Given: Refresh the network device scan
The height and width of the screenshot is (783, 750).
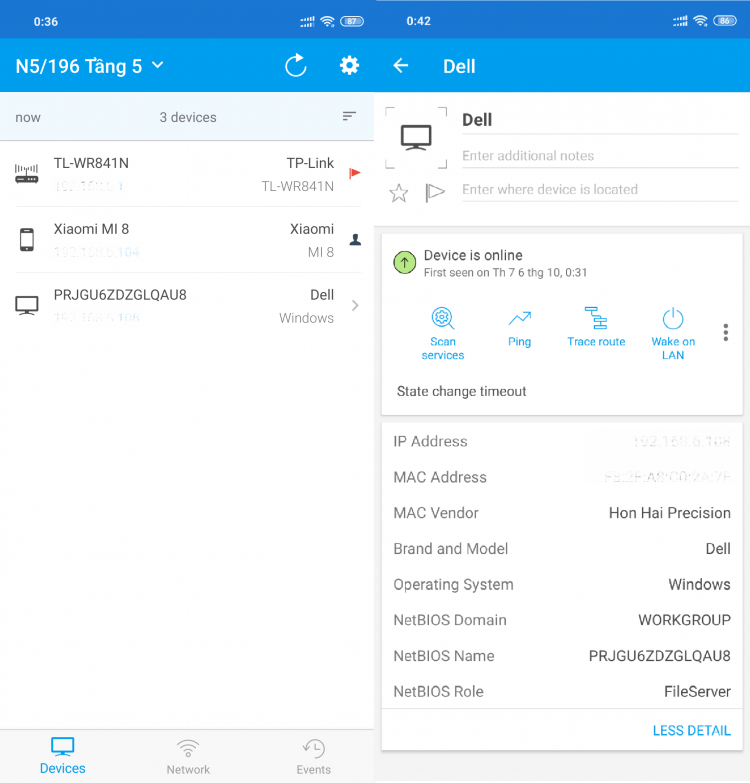Looking at the screenshot, I should point(296,65).
